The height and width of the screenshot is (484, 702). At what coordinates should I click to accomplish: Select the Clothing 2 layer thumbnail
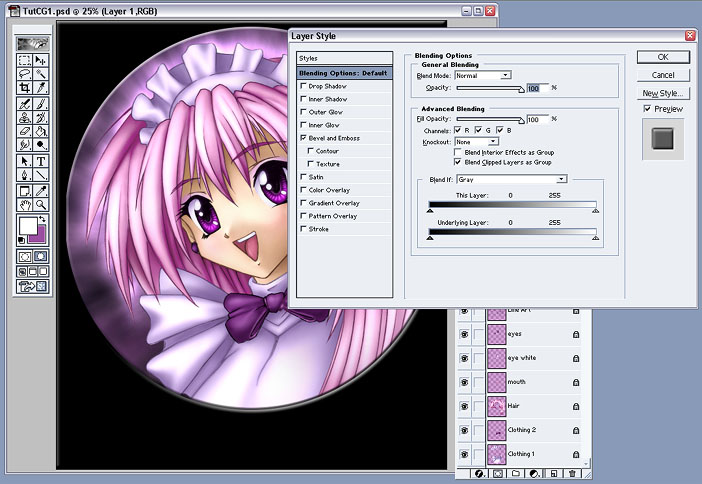[497, 430]
